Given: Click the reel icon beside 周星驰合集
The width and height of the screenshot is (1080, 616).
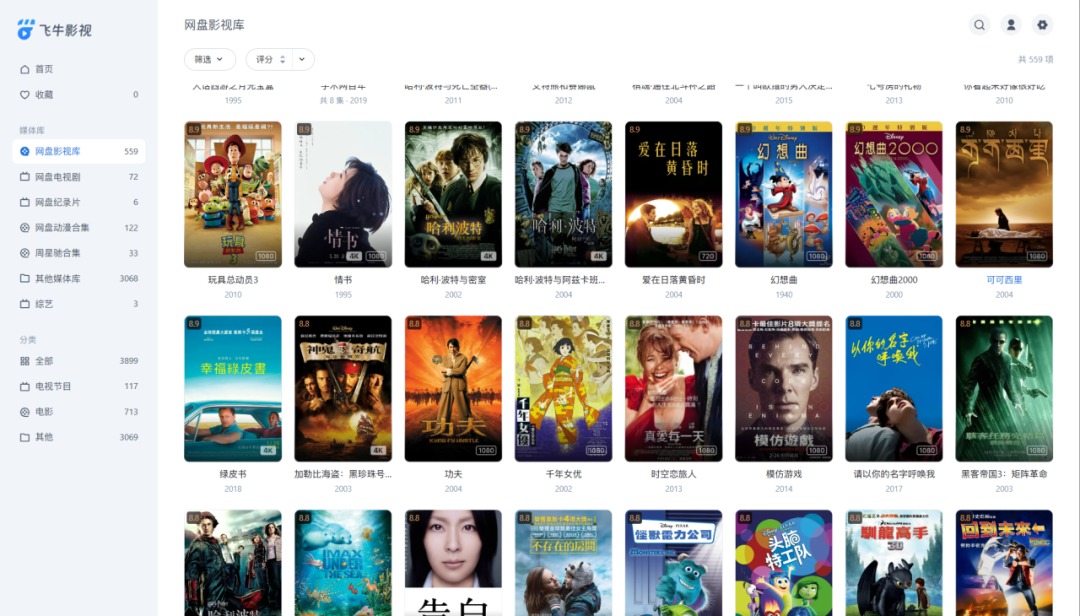Looking at the screenshot, I should coord(25,253).
